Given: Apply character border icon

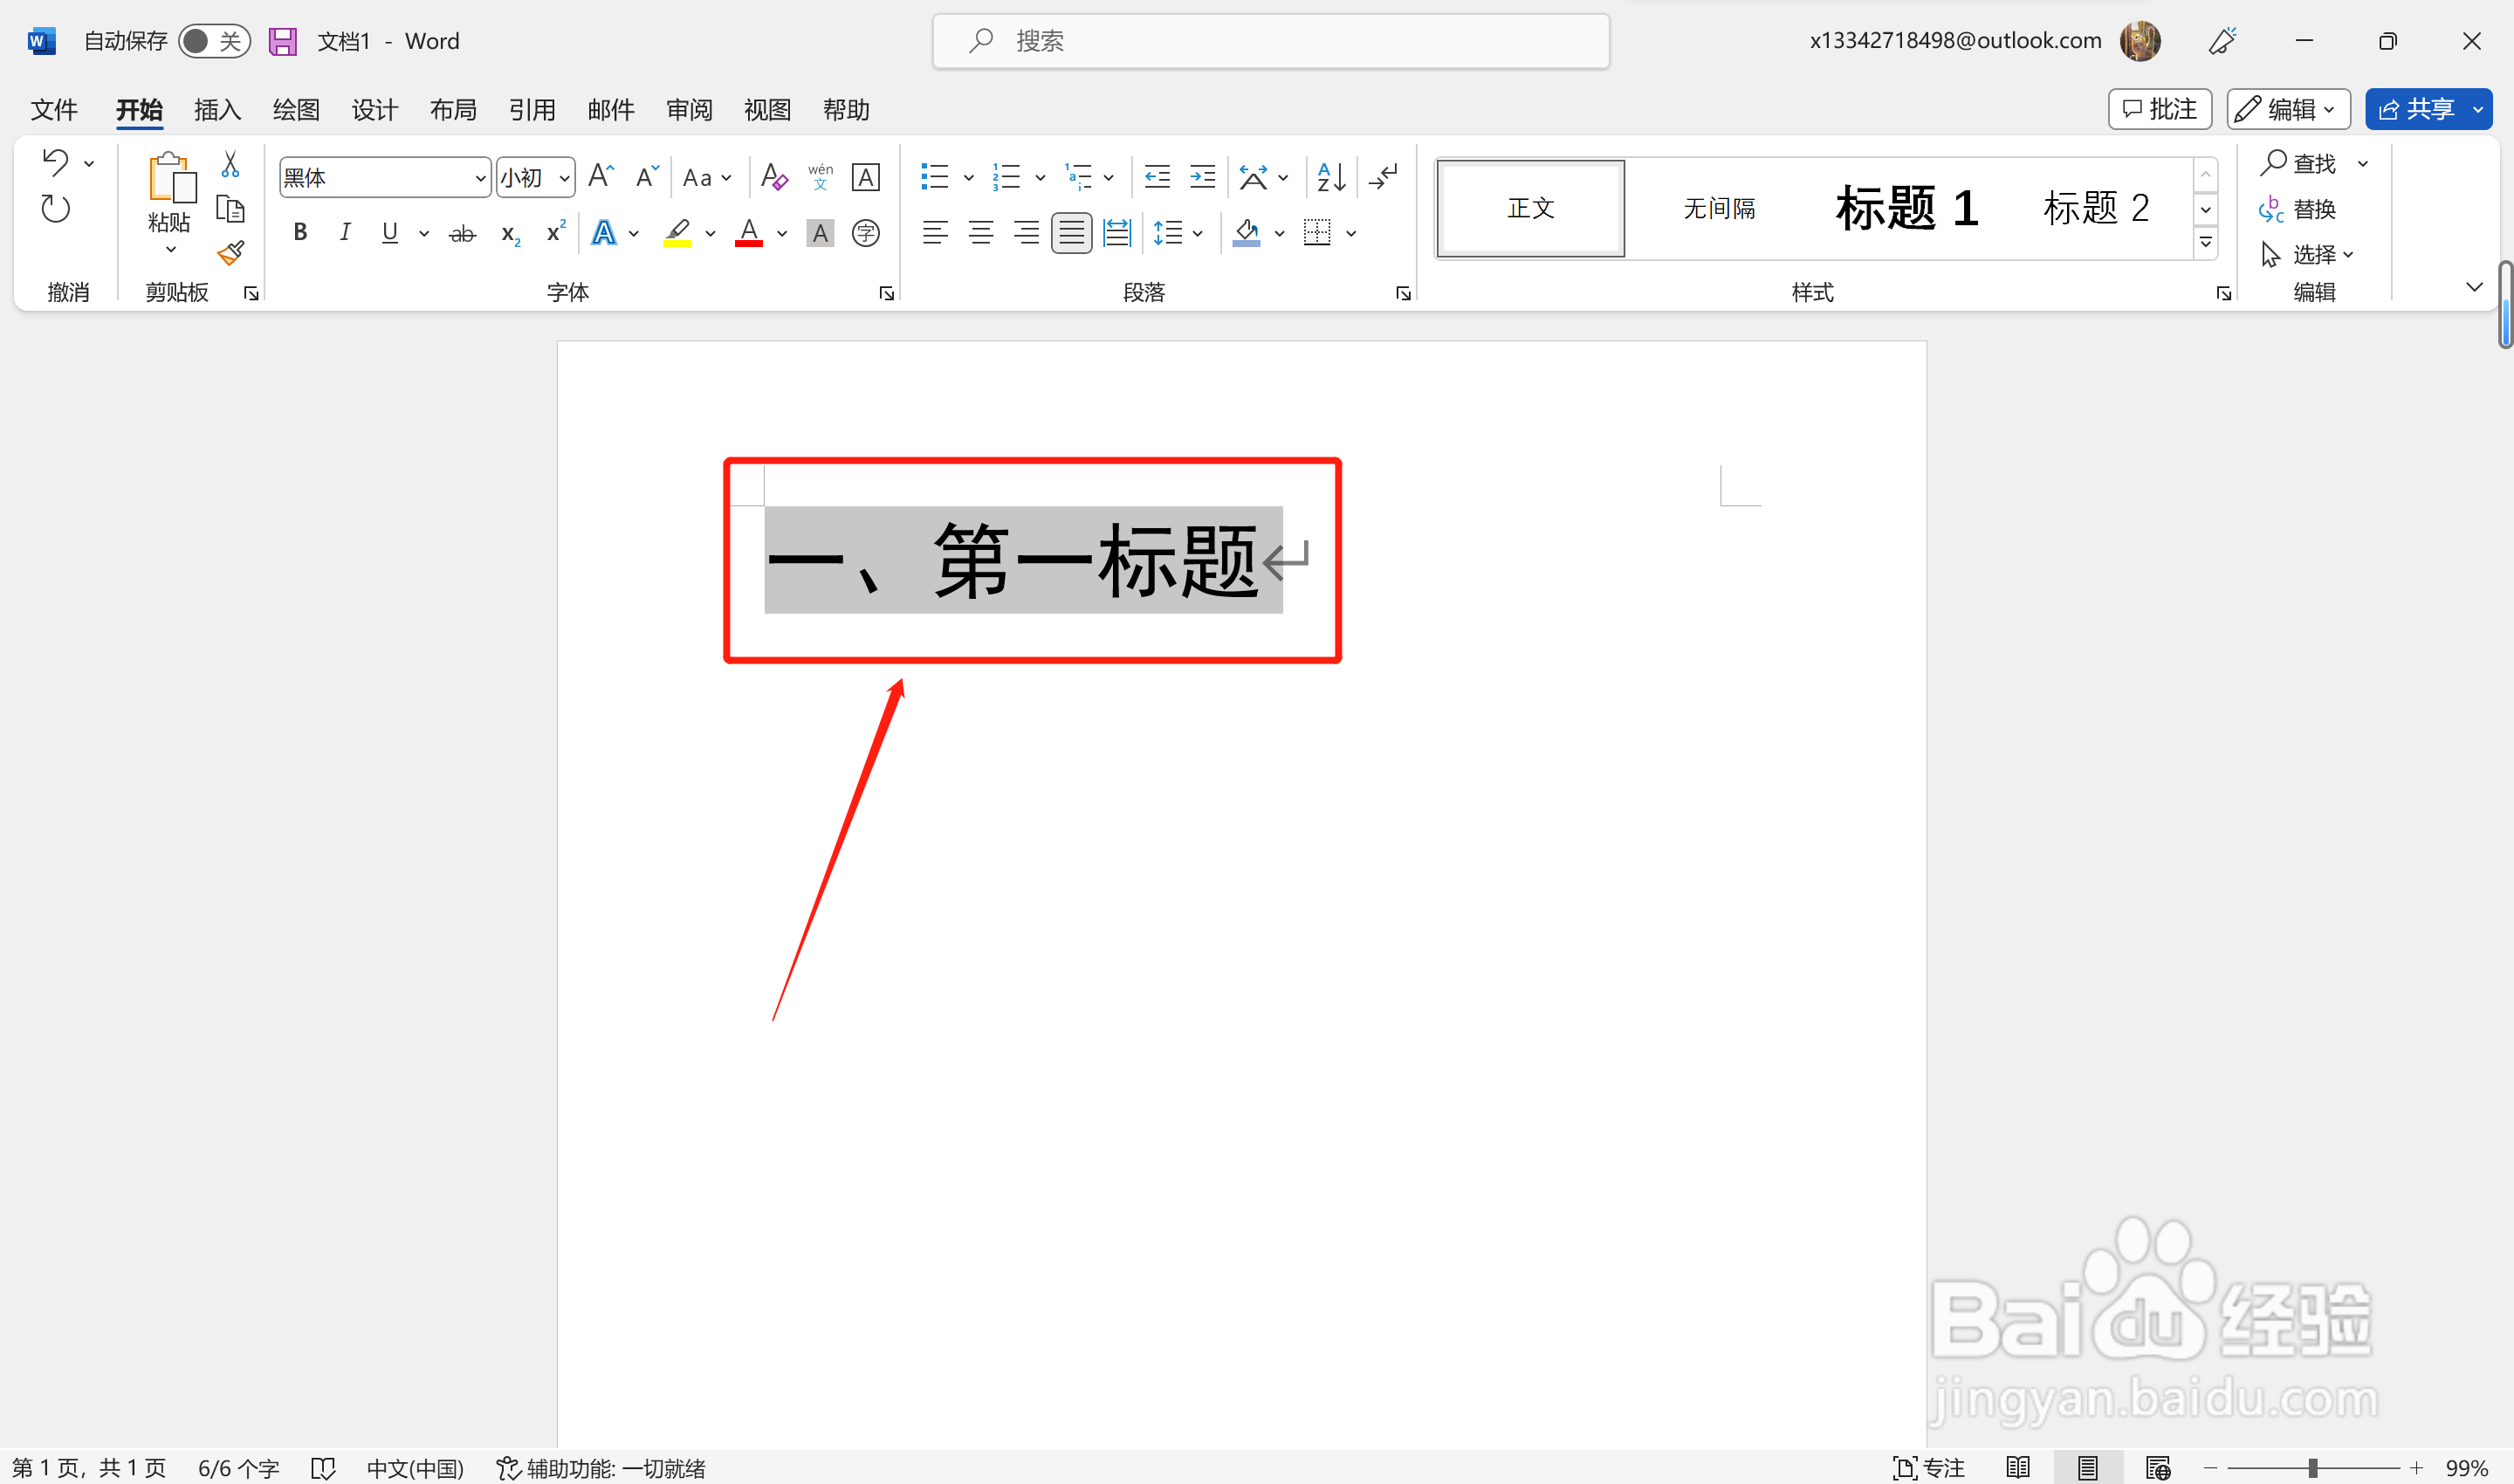Looking at the screenshot, I should (x=865, y=177).
